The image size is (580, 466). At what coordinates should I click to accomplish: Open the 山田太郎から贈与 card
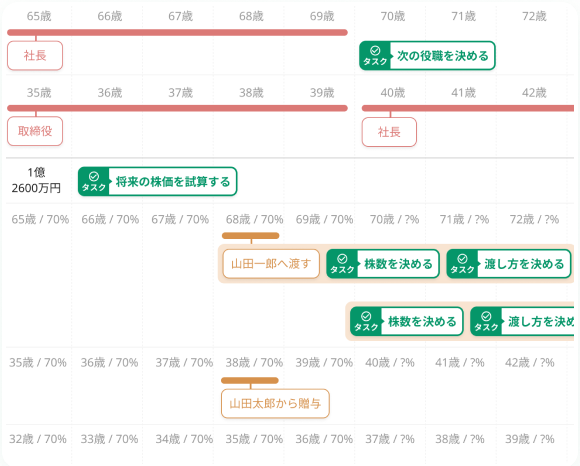[275, 403]
